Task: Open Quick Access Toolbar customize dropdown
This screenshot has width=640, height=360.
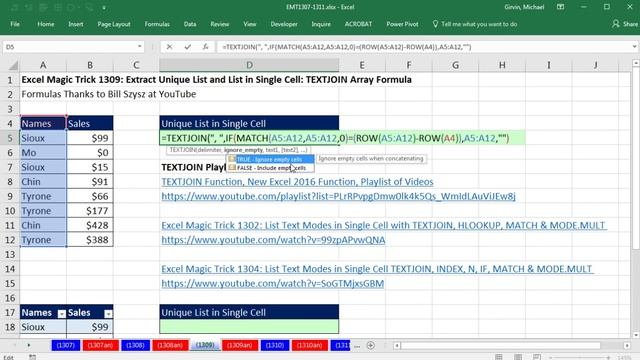Action: [104, 7]
